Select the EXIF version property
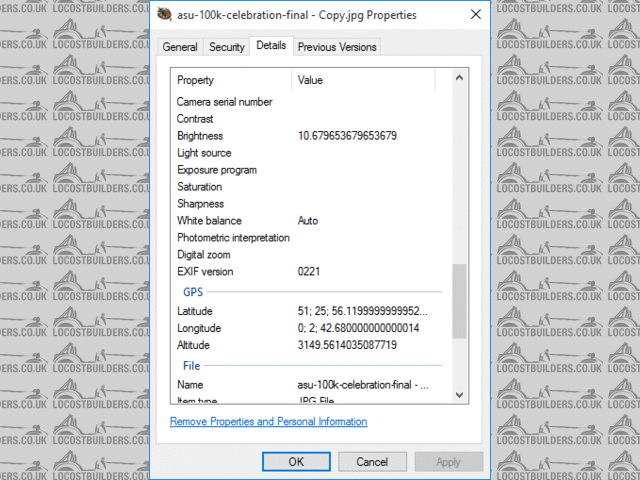The image size is (640, 480). 205,272
